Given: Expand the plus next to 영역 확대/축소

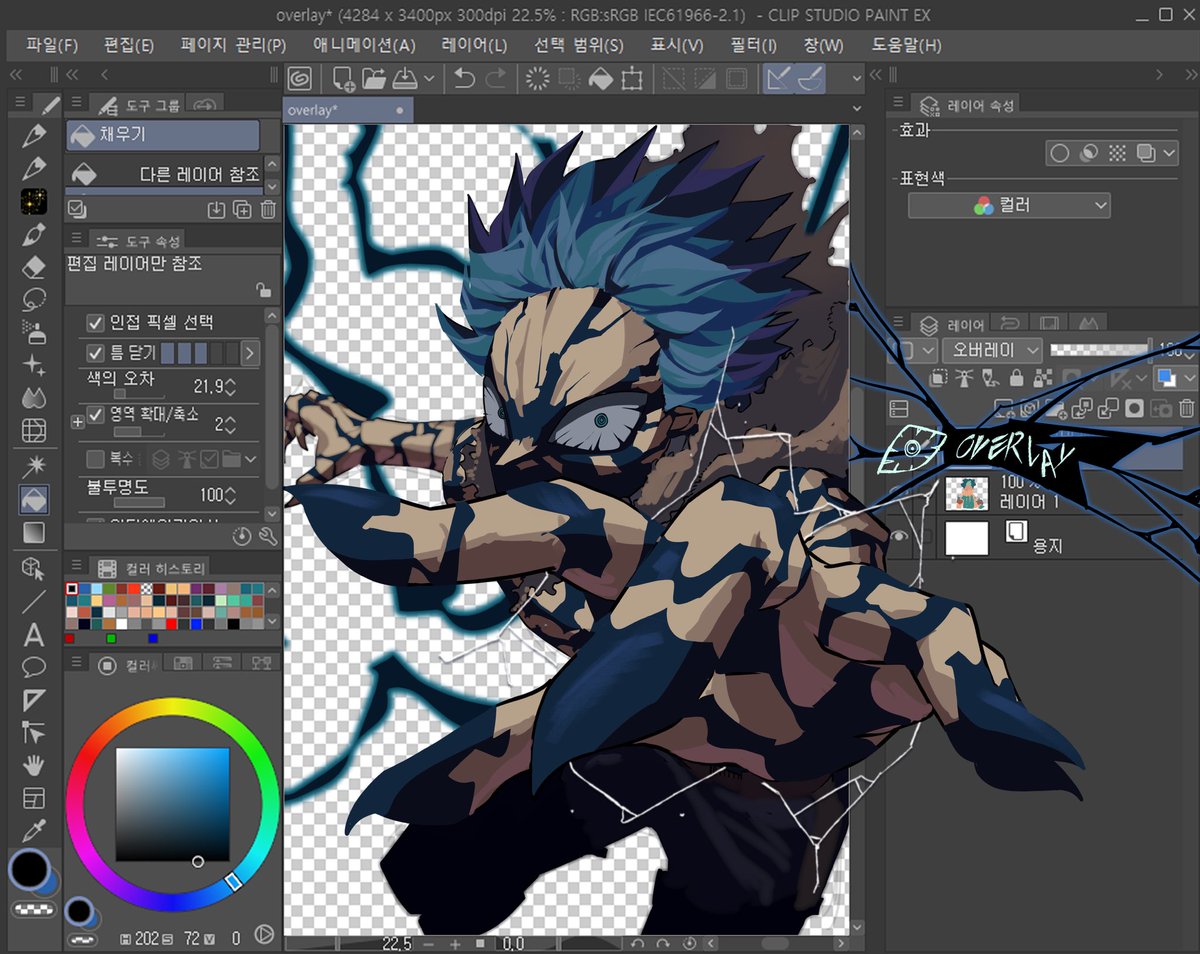Looking at the screenshot, I should 77,423.
